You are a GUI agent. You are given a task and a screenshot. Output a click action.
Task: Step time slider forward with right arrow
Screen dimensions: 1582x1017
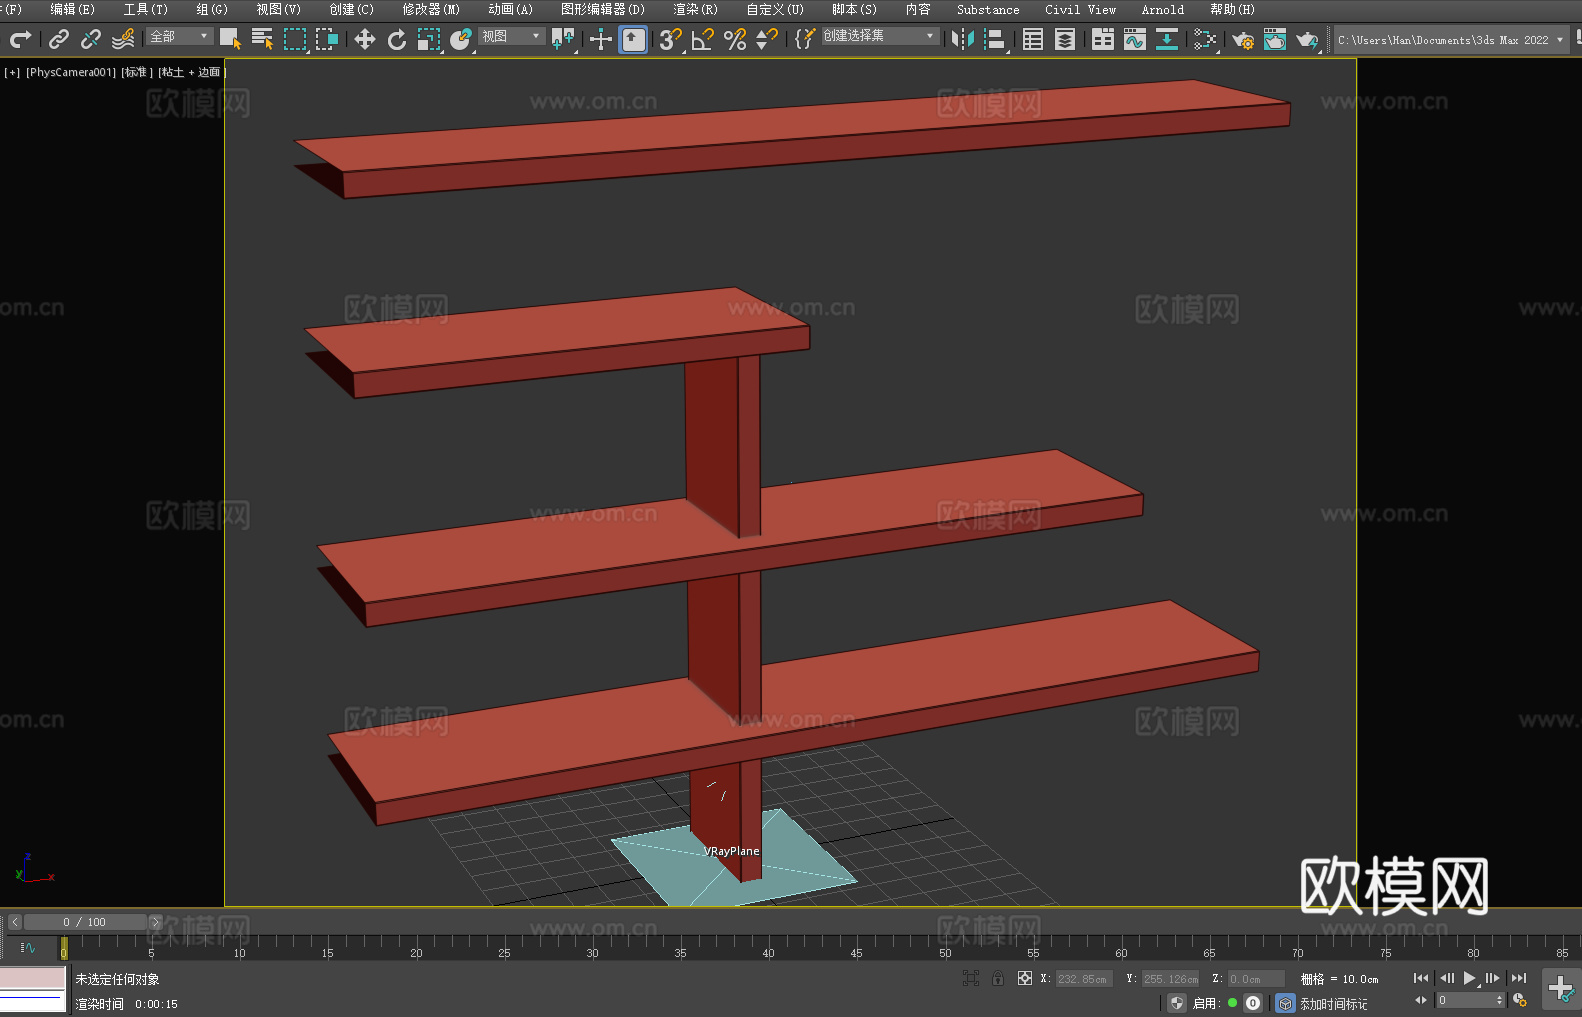pyautogui.click(x=155, y=922)
